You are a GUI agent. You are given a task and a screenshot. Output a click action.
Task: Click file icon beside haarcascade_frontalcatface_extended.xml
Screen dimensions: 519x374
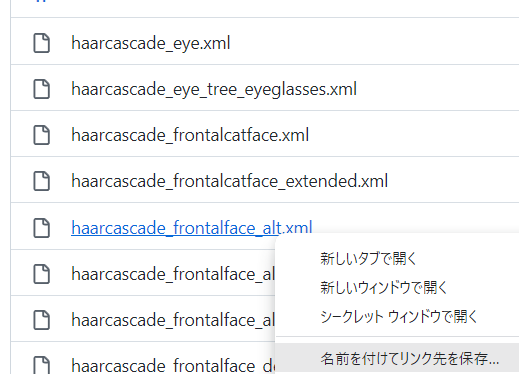click(42, 181)
